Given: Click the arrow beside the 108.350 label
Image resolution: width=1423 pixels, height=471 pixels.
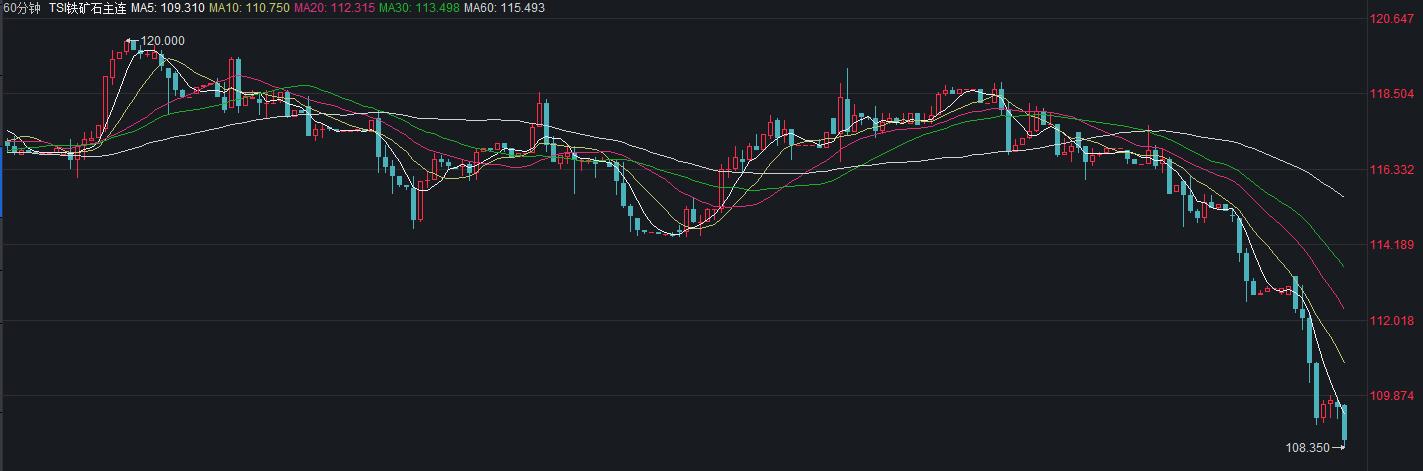Looking at the screenshot, I should [1339, 448].
